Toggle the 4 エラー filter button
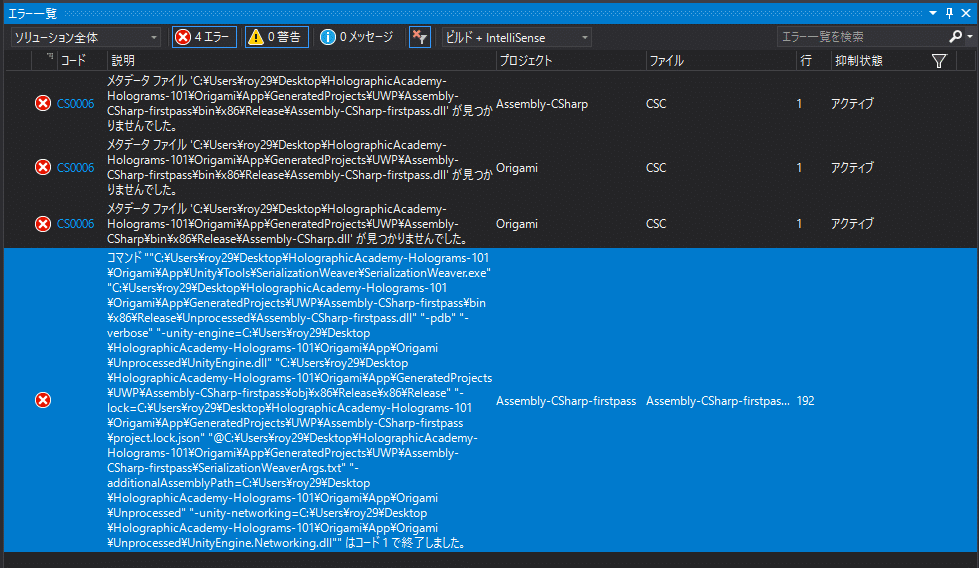 [x=205, y=37]
